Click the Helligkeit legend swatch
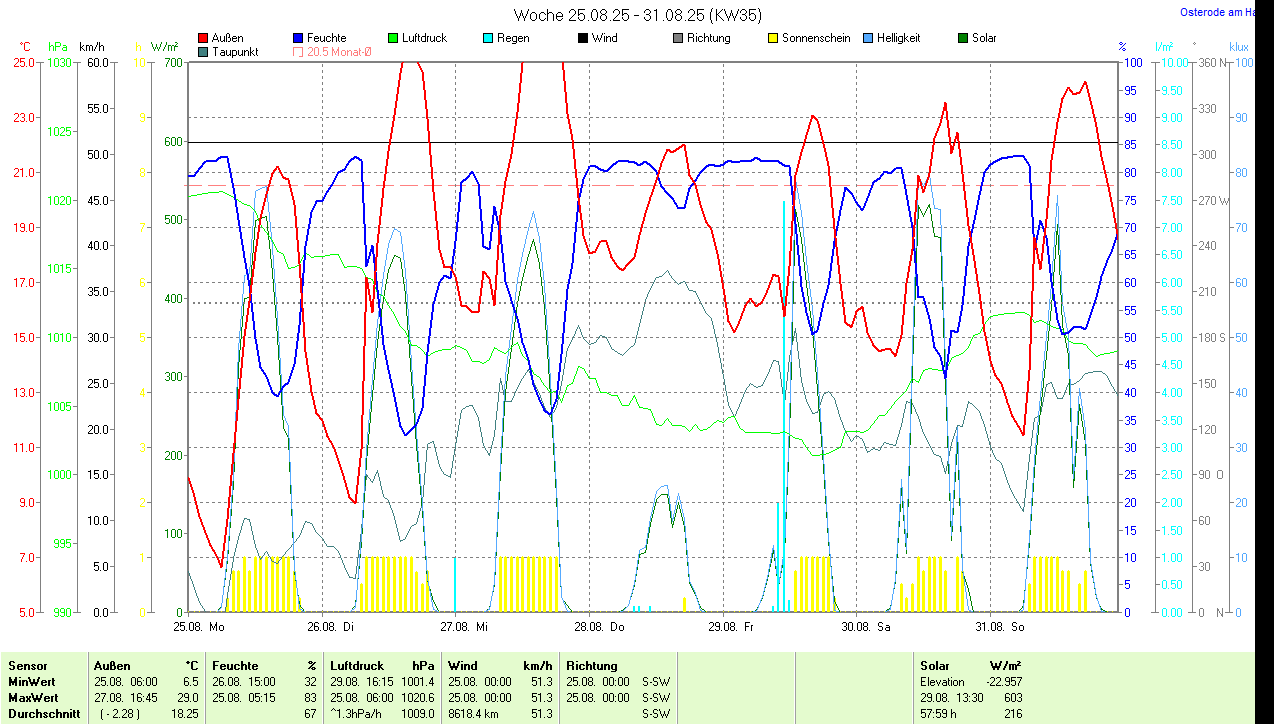This screenshot has width=1274, height=724. click(867, 38)
